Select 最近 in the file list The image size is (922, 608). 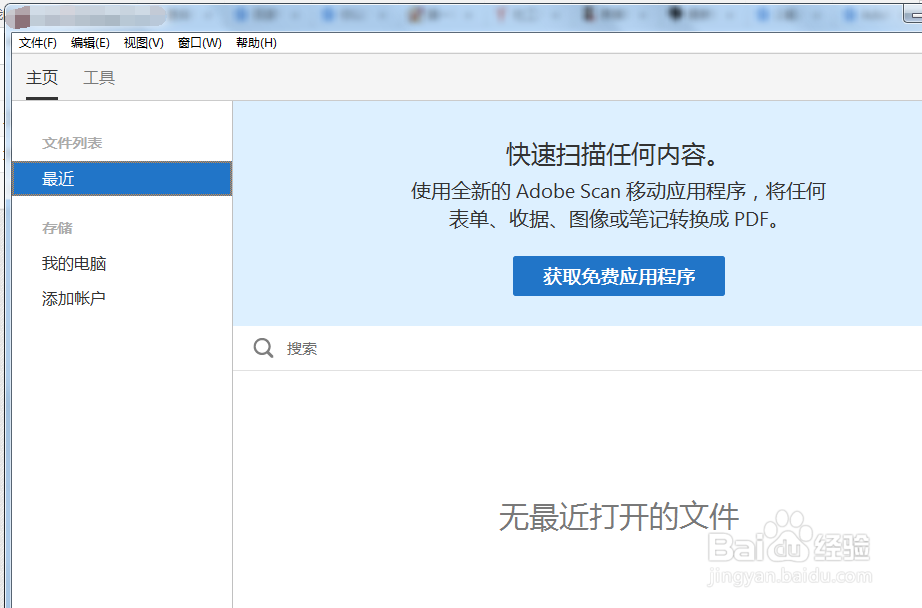coord(122,179)
